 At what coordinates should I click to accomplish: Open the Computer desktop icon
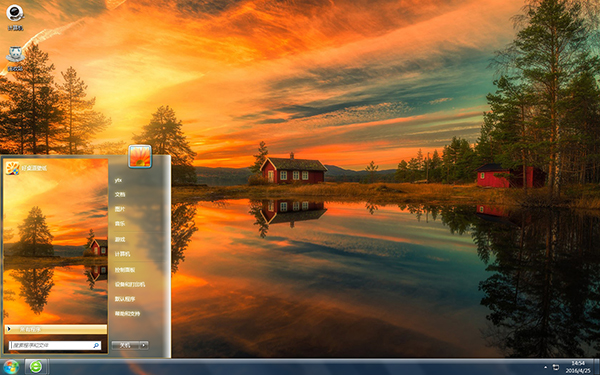click(x=15, y=17)
